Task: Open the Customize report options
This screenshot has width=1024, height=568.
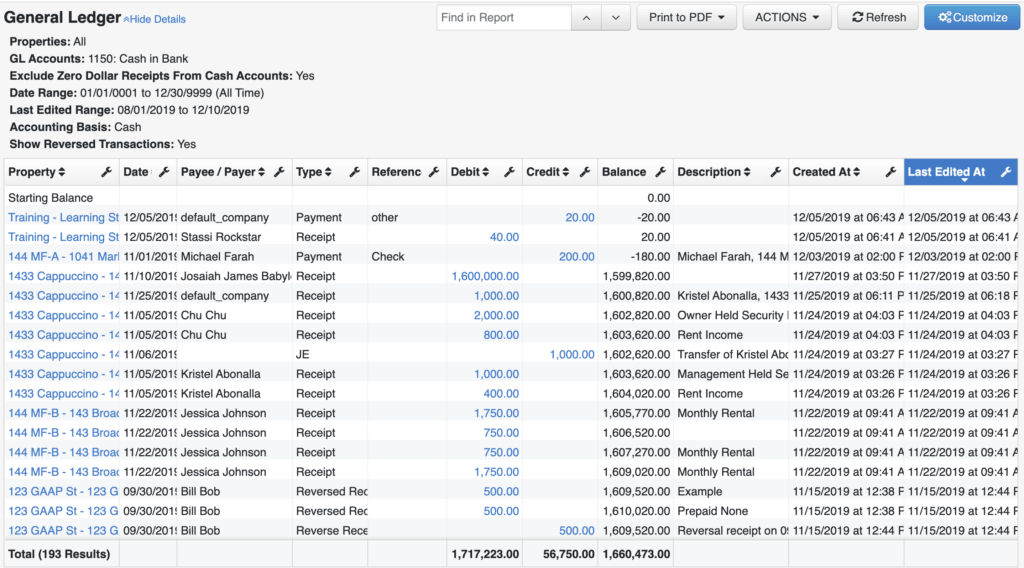Action: click(972, 18)
